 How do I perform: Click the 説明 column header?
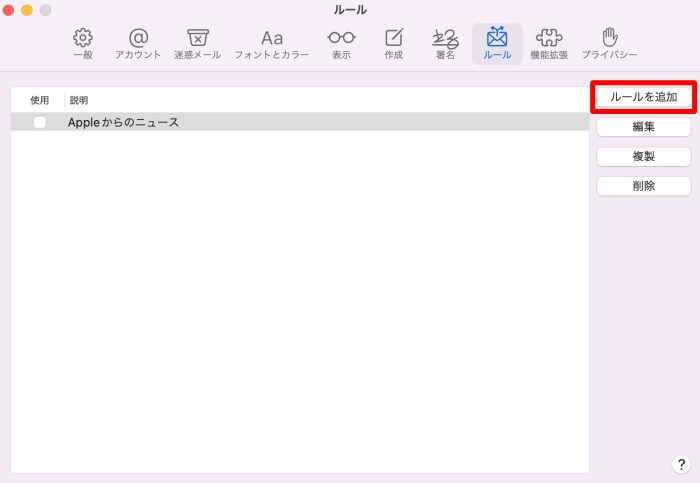pos(79,100)
